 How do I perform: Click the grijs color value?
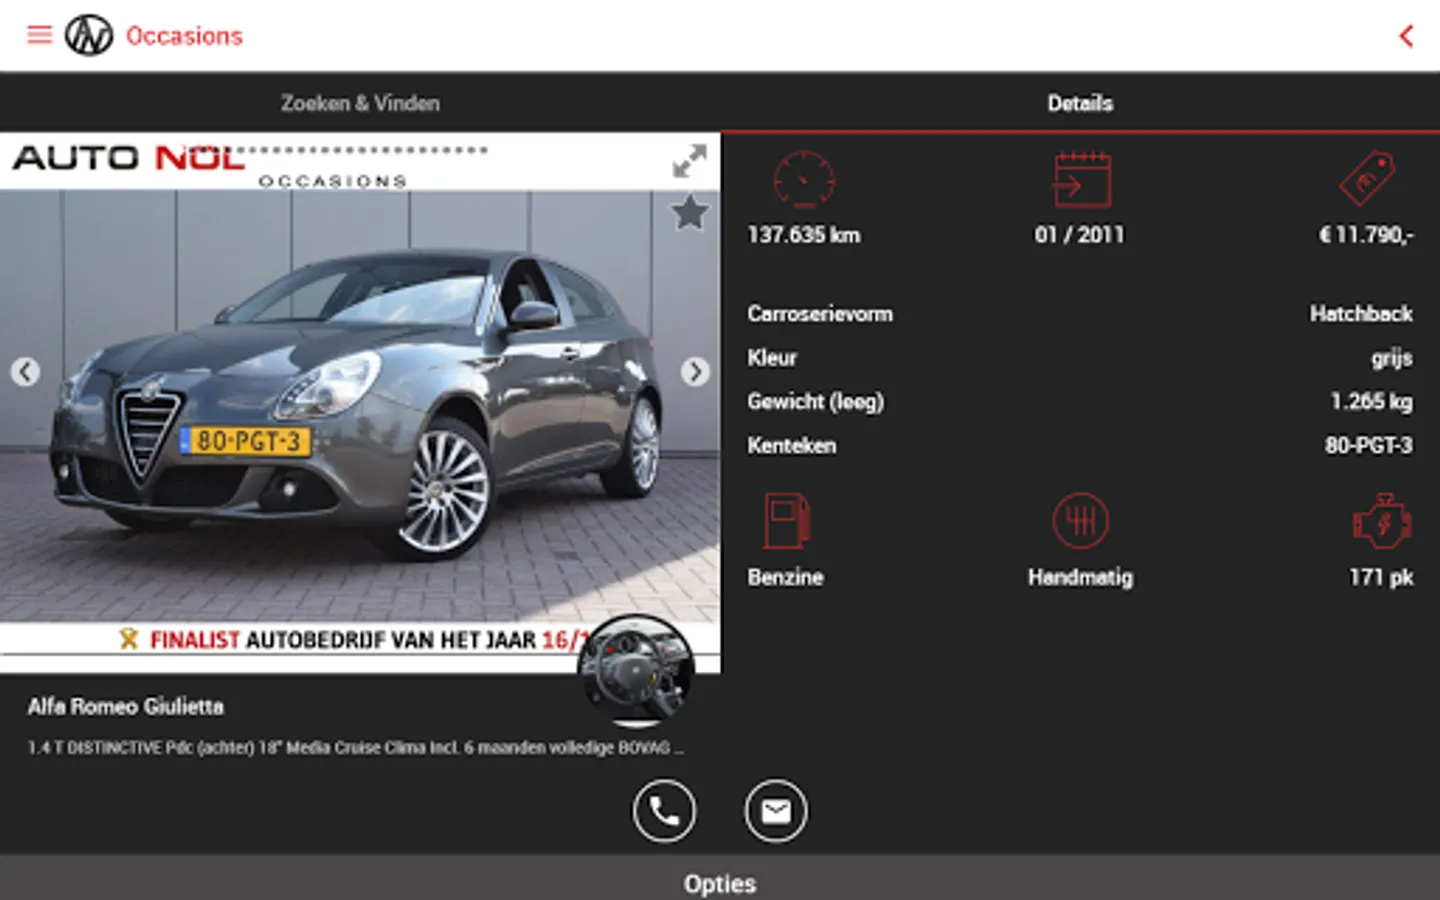1392,358
